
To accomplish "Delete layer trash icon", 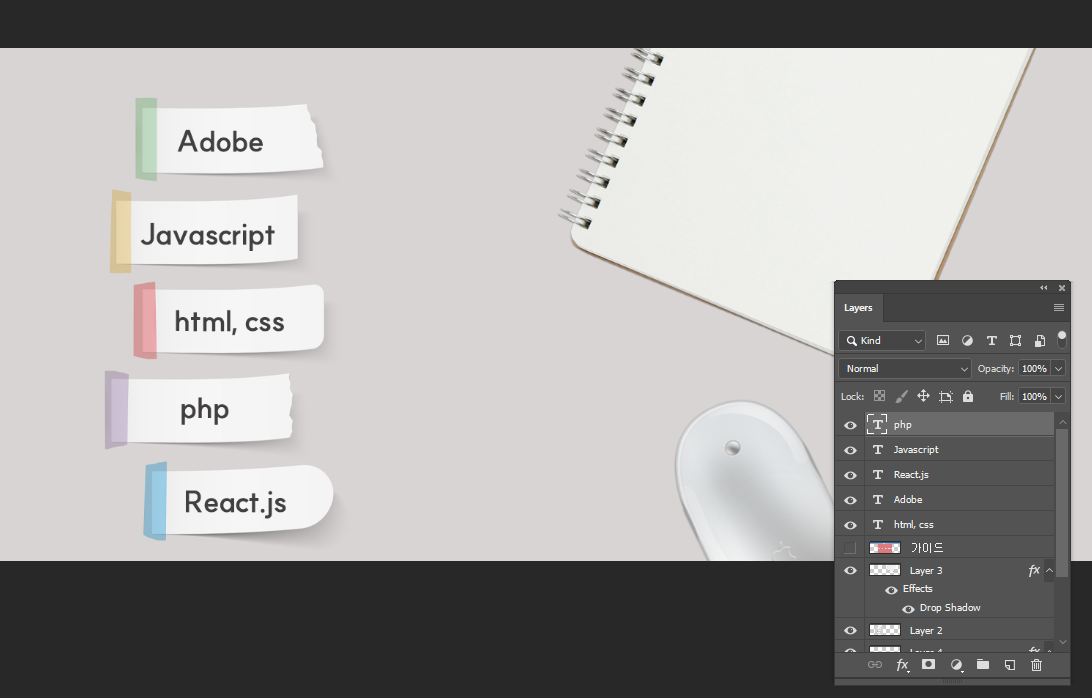I will (1036, 665).
